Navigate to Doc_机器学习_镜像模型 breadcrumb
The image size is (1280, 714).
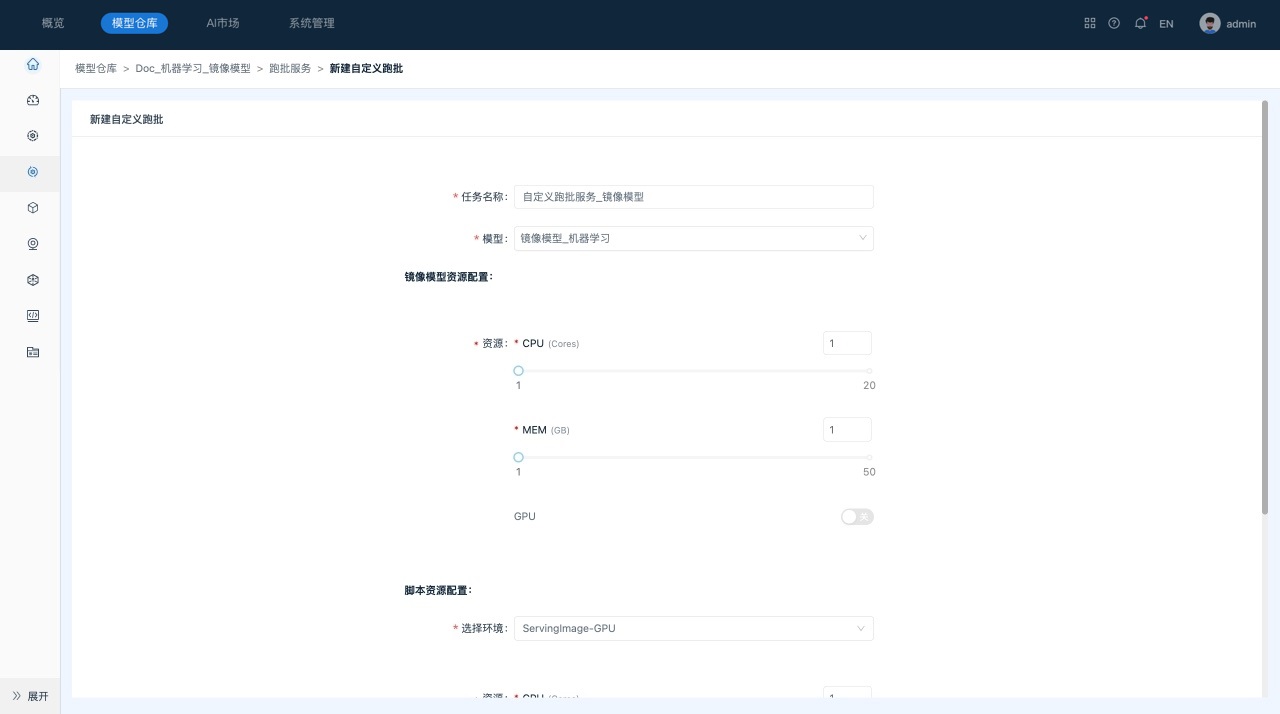[193, 69]
